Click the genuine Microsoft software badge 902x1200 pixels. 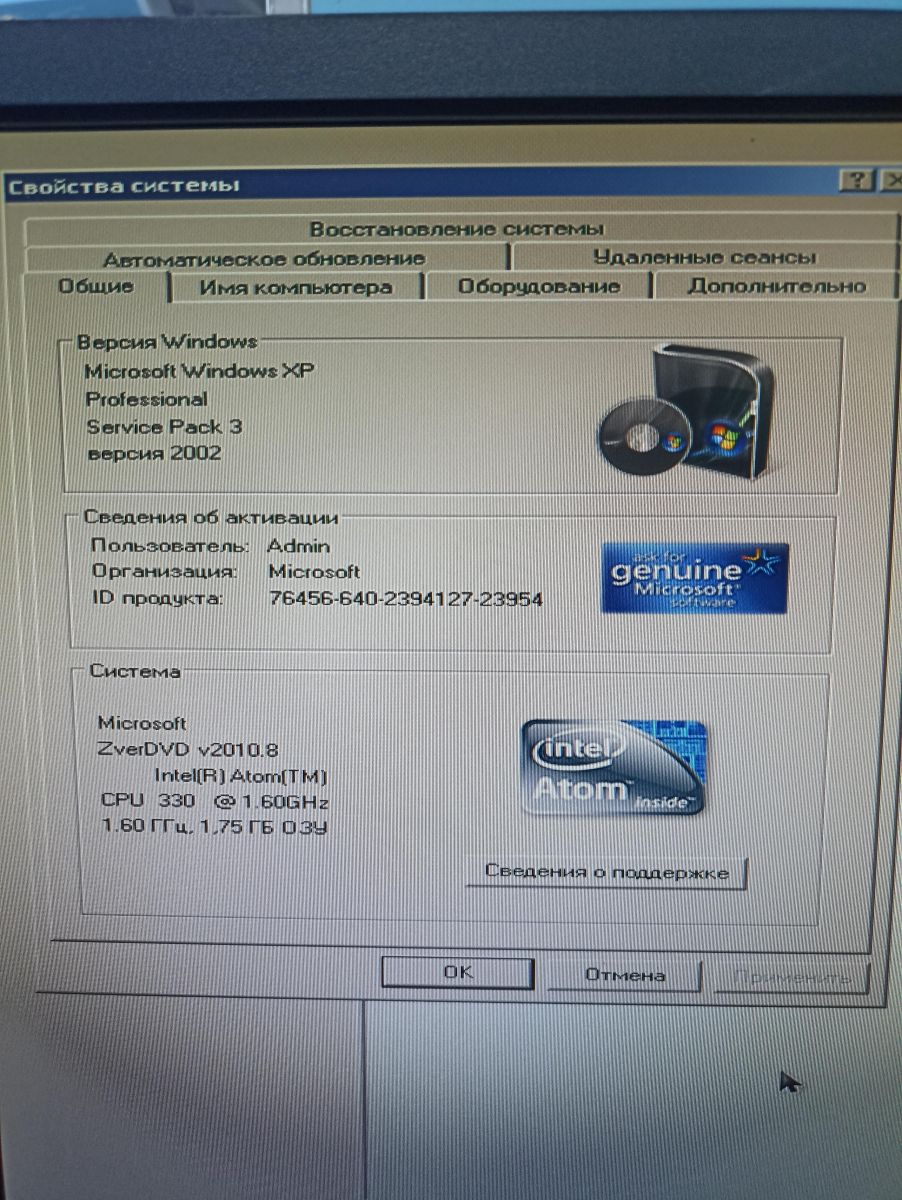[x=695, y=578]
